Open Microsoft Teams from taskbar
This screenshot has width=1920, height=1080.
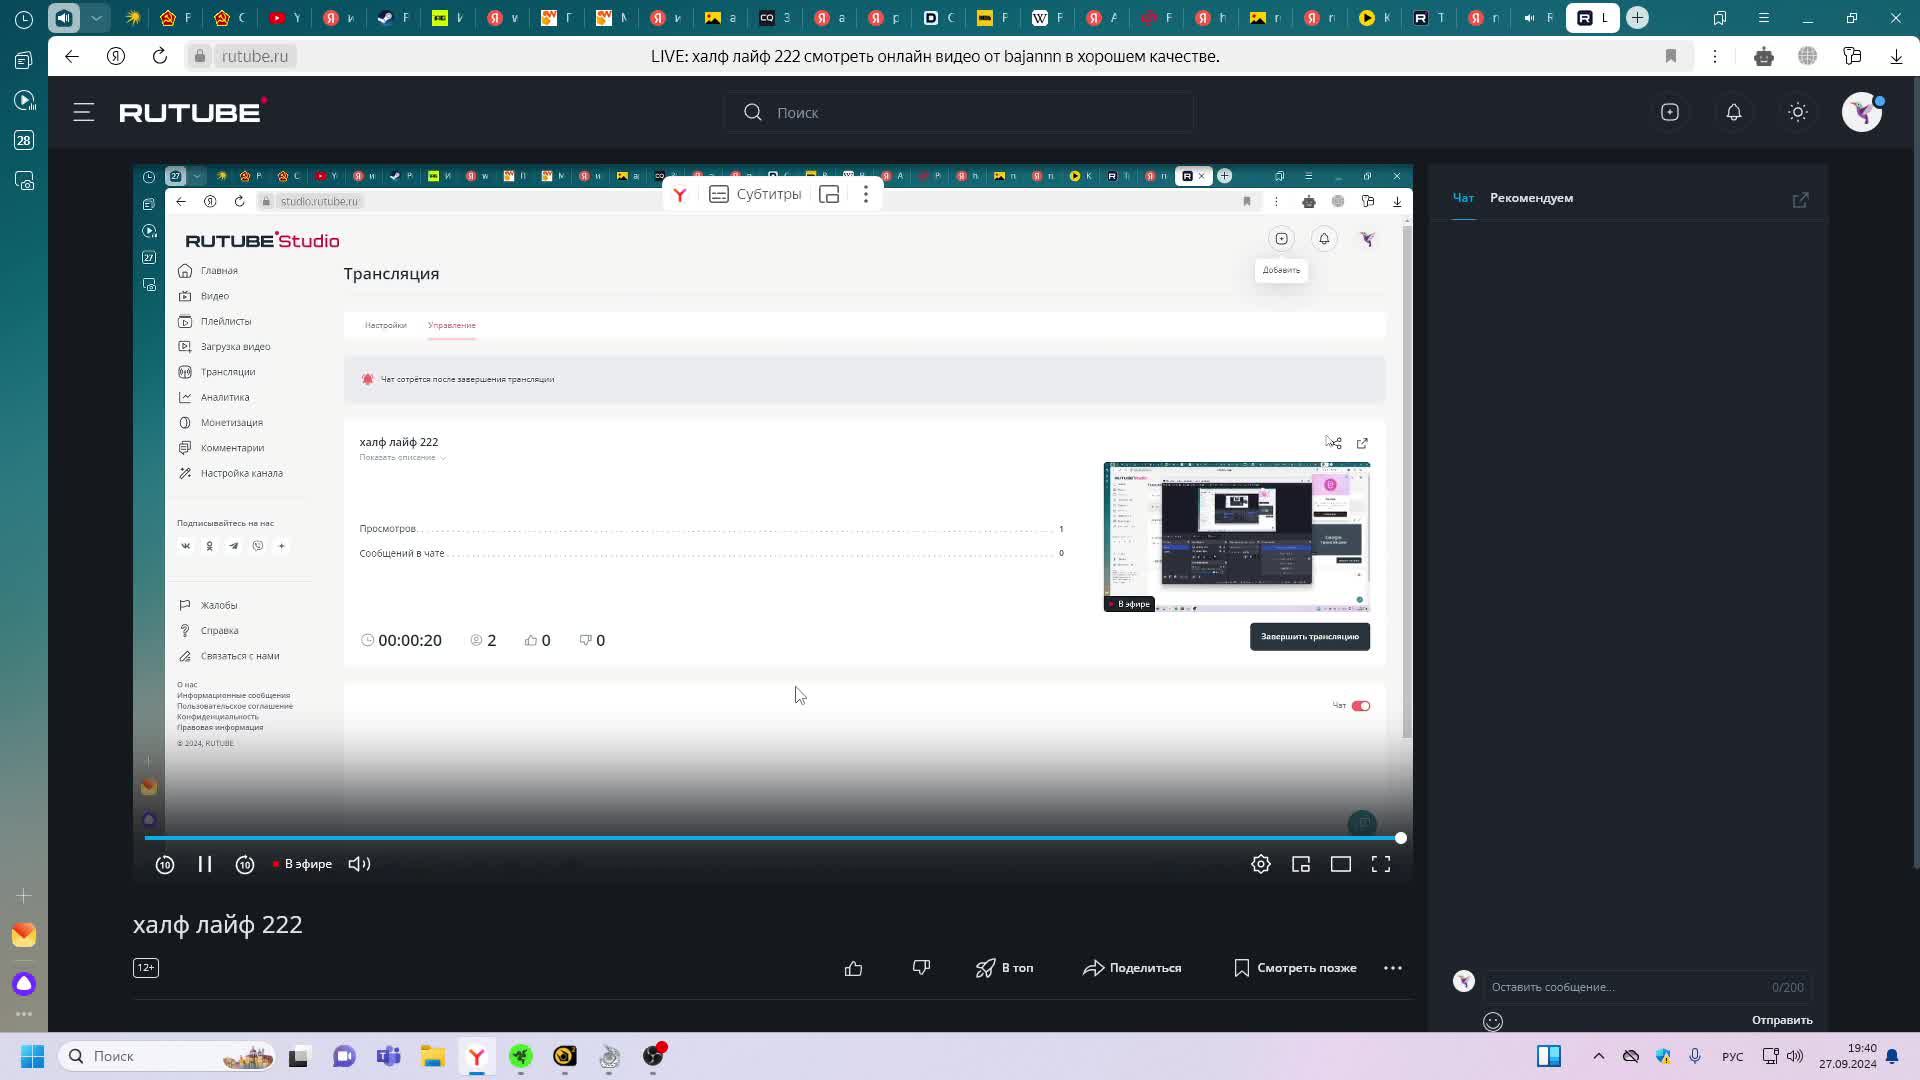[x=388, y=1056]
